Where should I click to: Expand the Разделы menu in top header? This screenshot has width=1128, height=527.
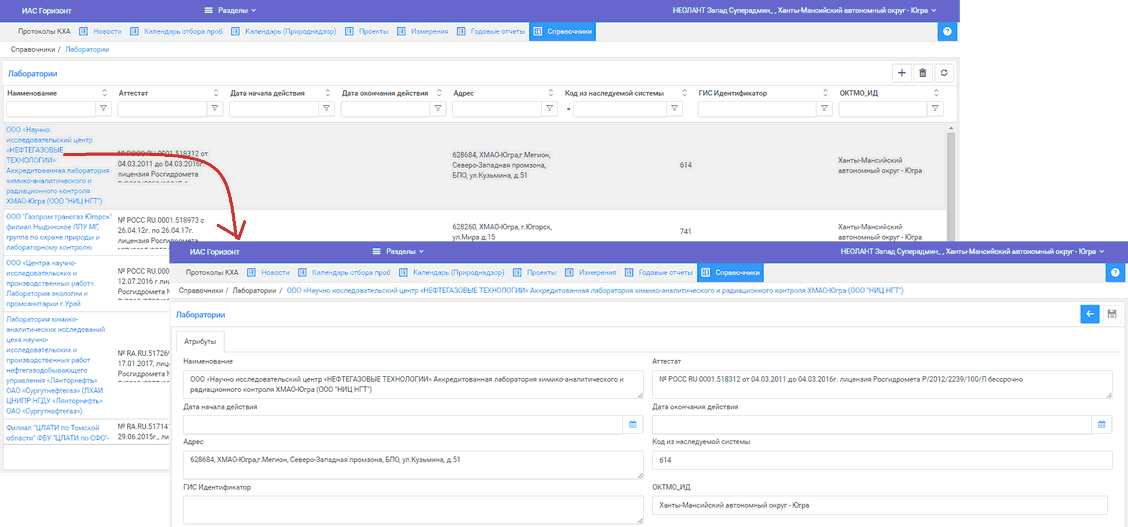226,10
